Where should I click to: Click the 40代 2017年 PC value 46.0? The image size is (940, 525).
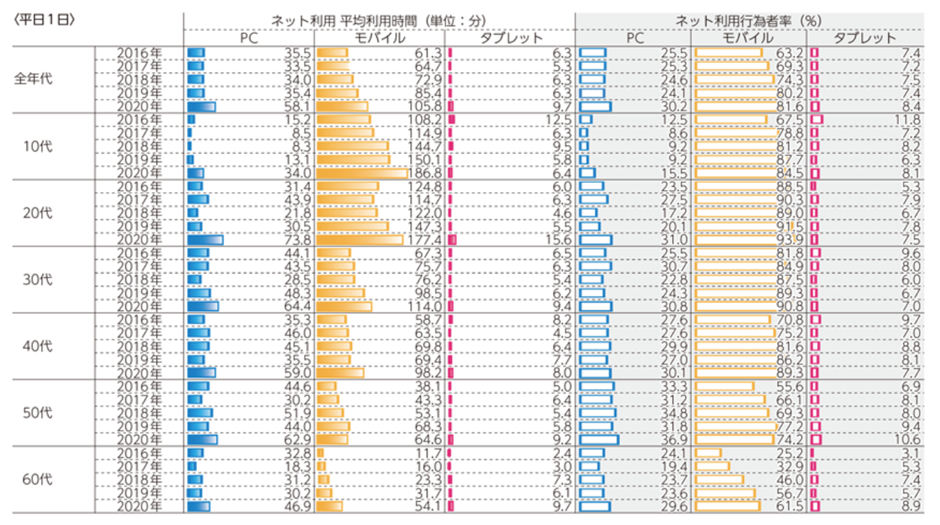(297, 333)
